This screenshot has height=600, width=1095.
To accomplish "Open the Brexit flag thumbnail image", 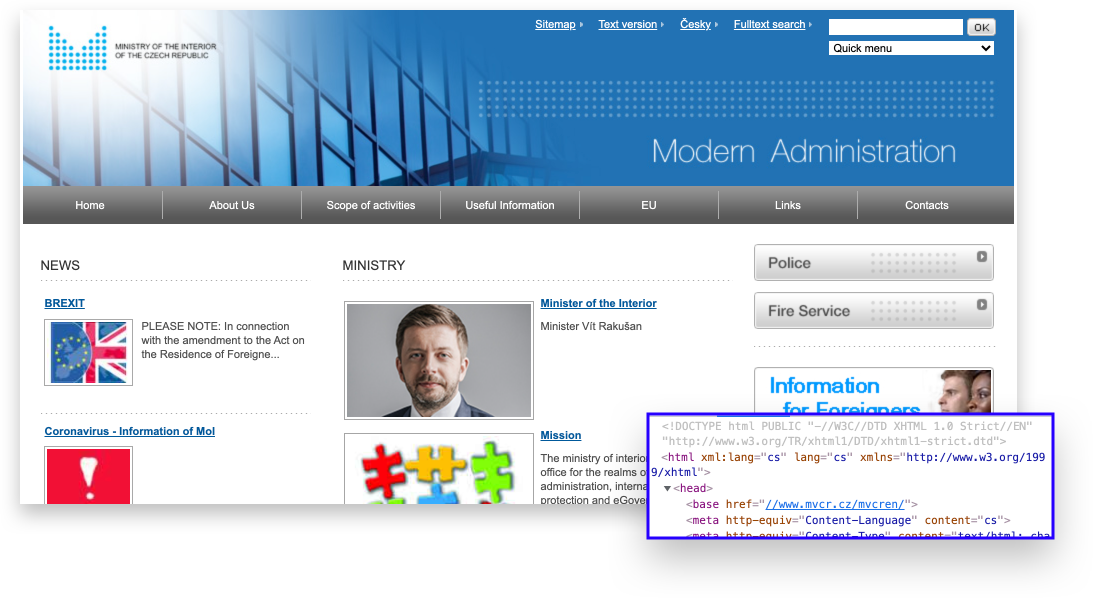I will pyautogui.click(x=88, y=352).
